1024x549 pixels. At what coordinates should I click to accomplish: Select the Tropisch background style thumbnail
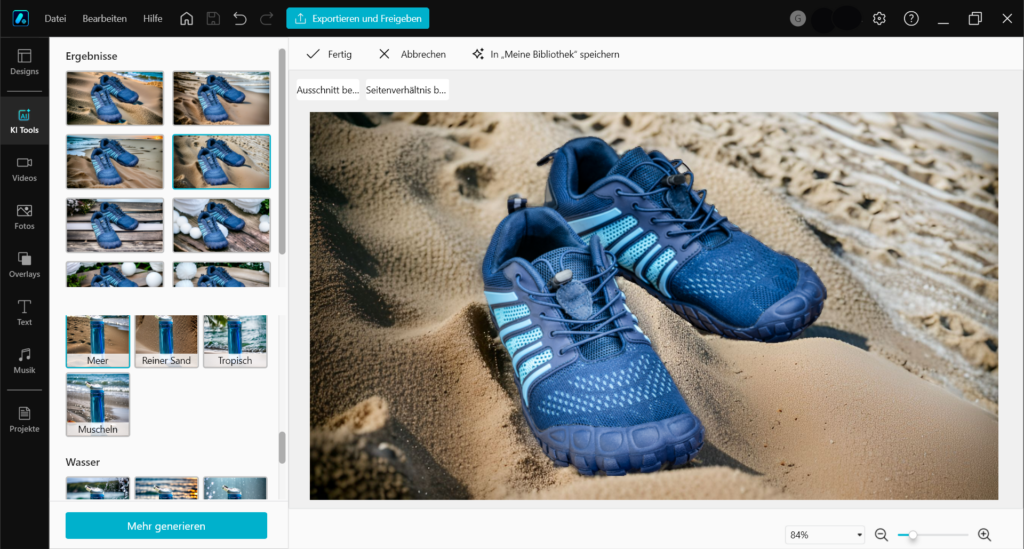(235, 341)
